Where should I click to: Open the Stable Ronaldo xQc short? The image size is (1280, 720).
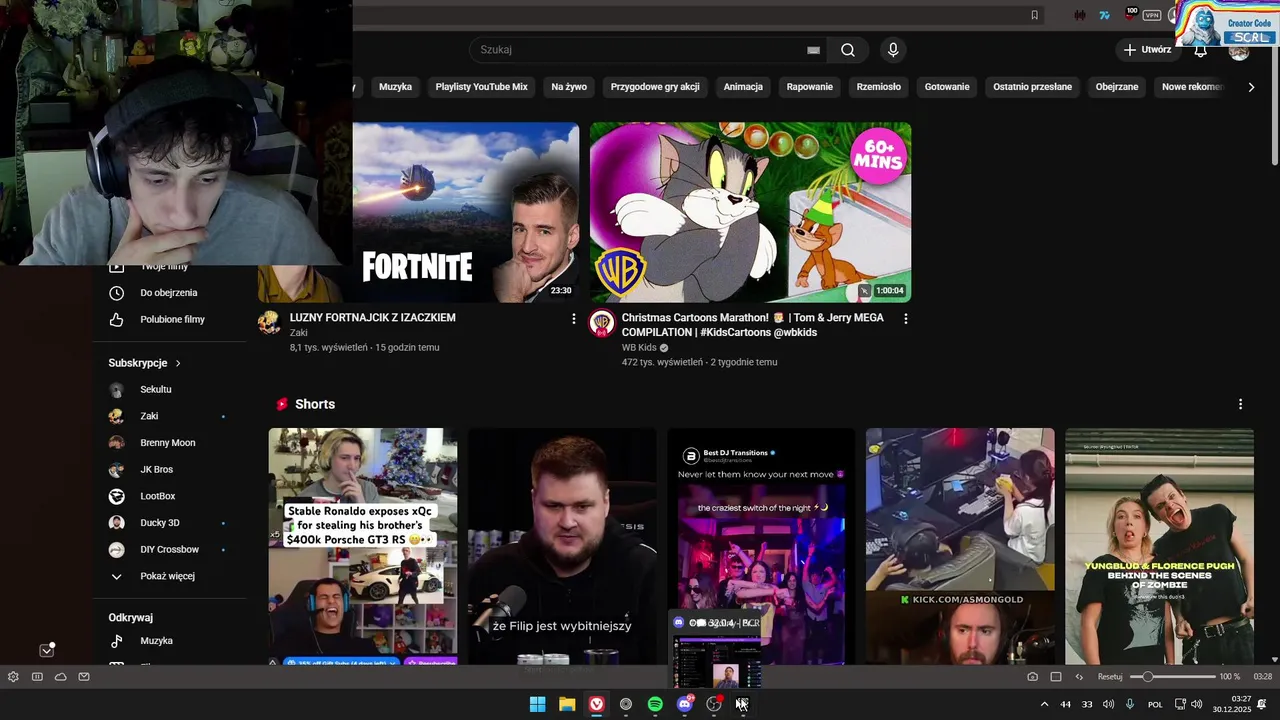363,546
